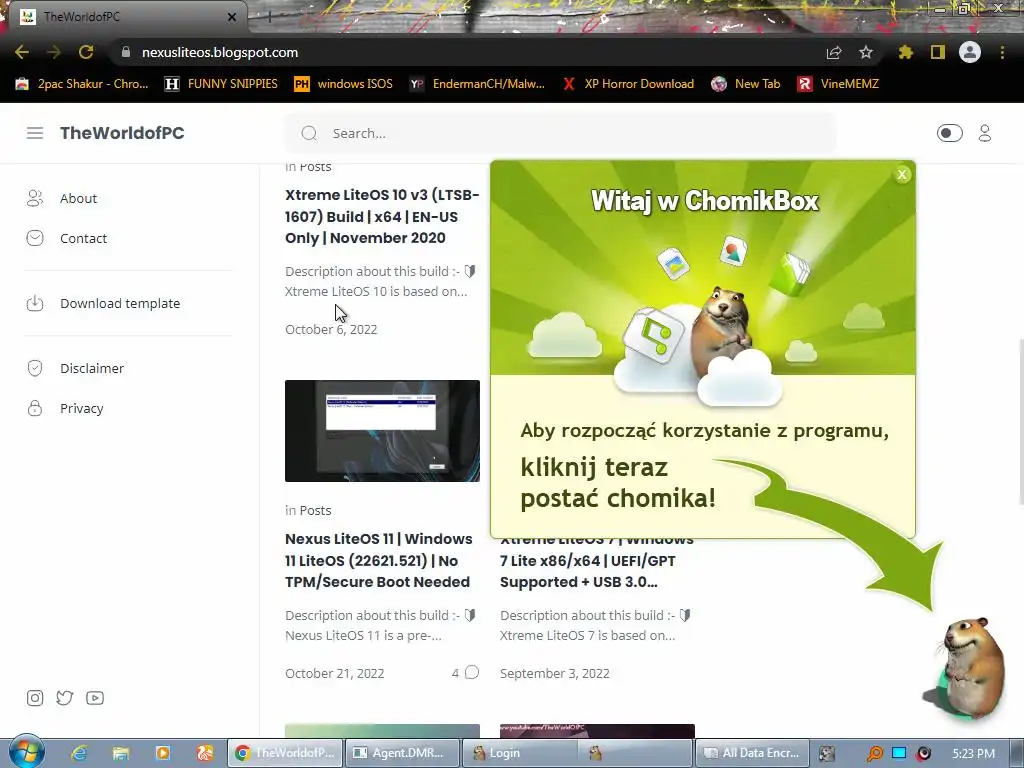This screenshot has height=768, width=1024.
Task: Click TheWorldofPC site title
Action: pos(122,133)
